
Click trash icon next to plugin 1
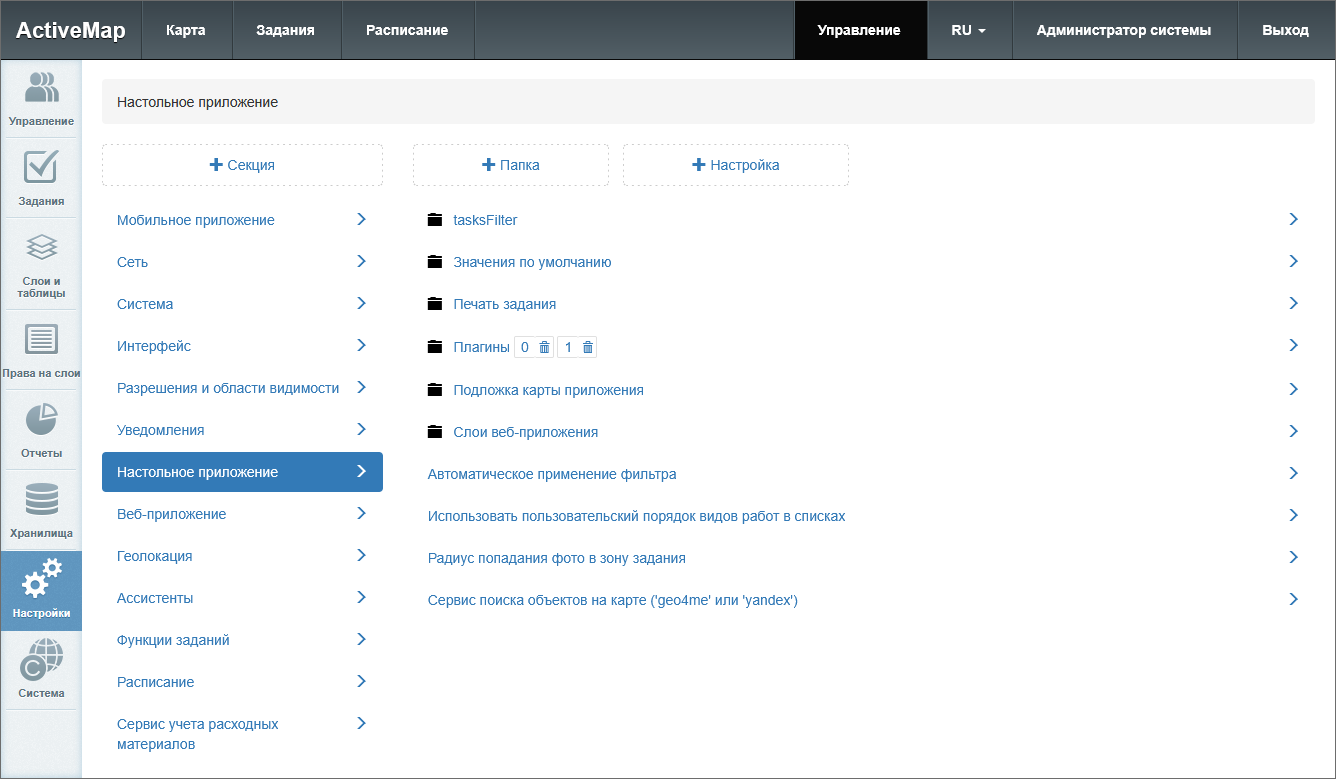pos(588,347)
